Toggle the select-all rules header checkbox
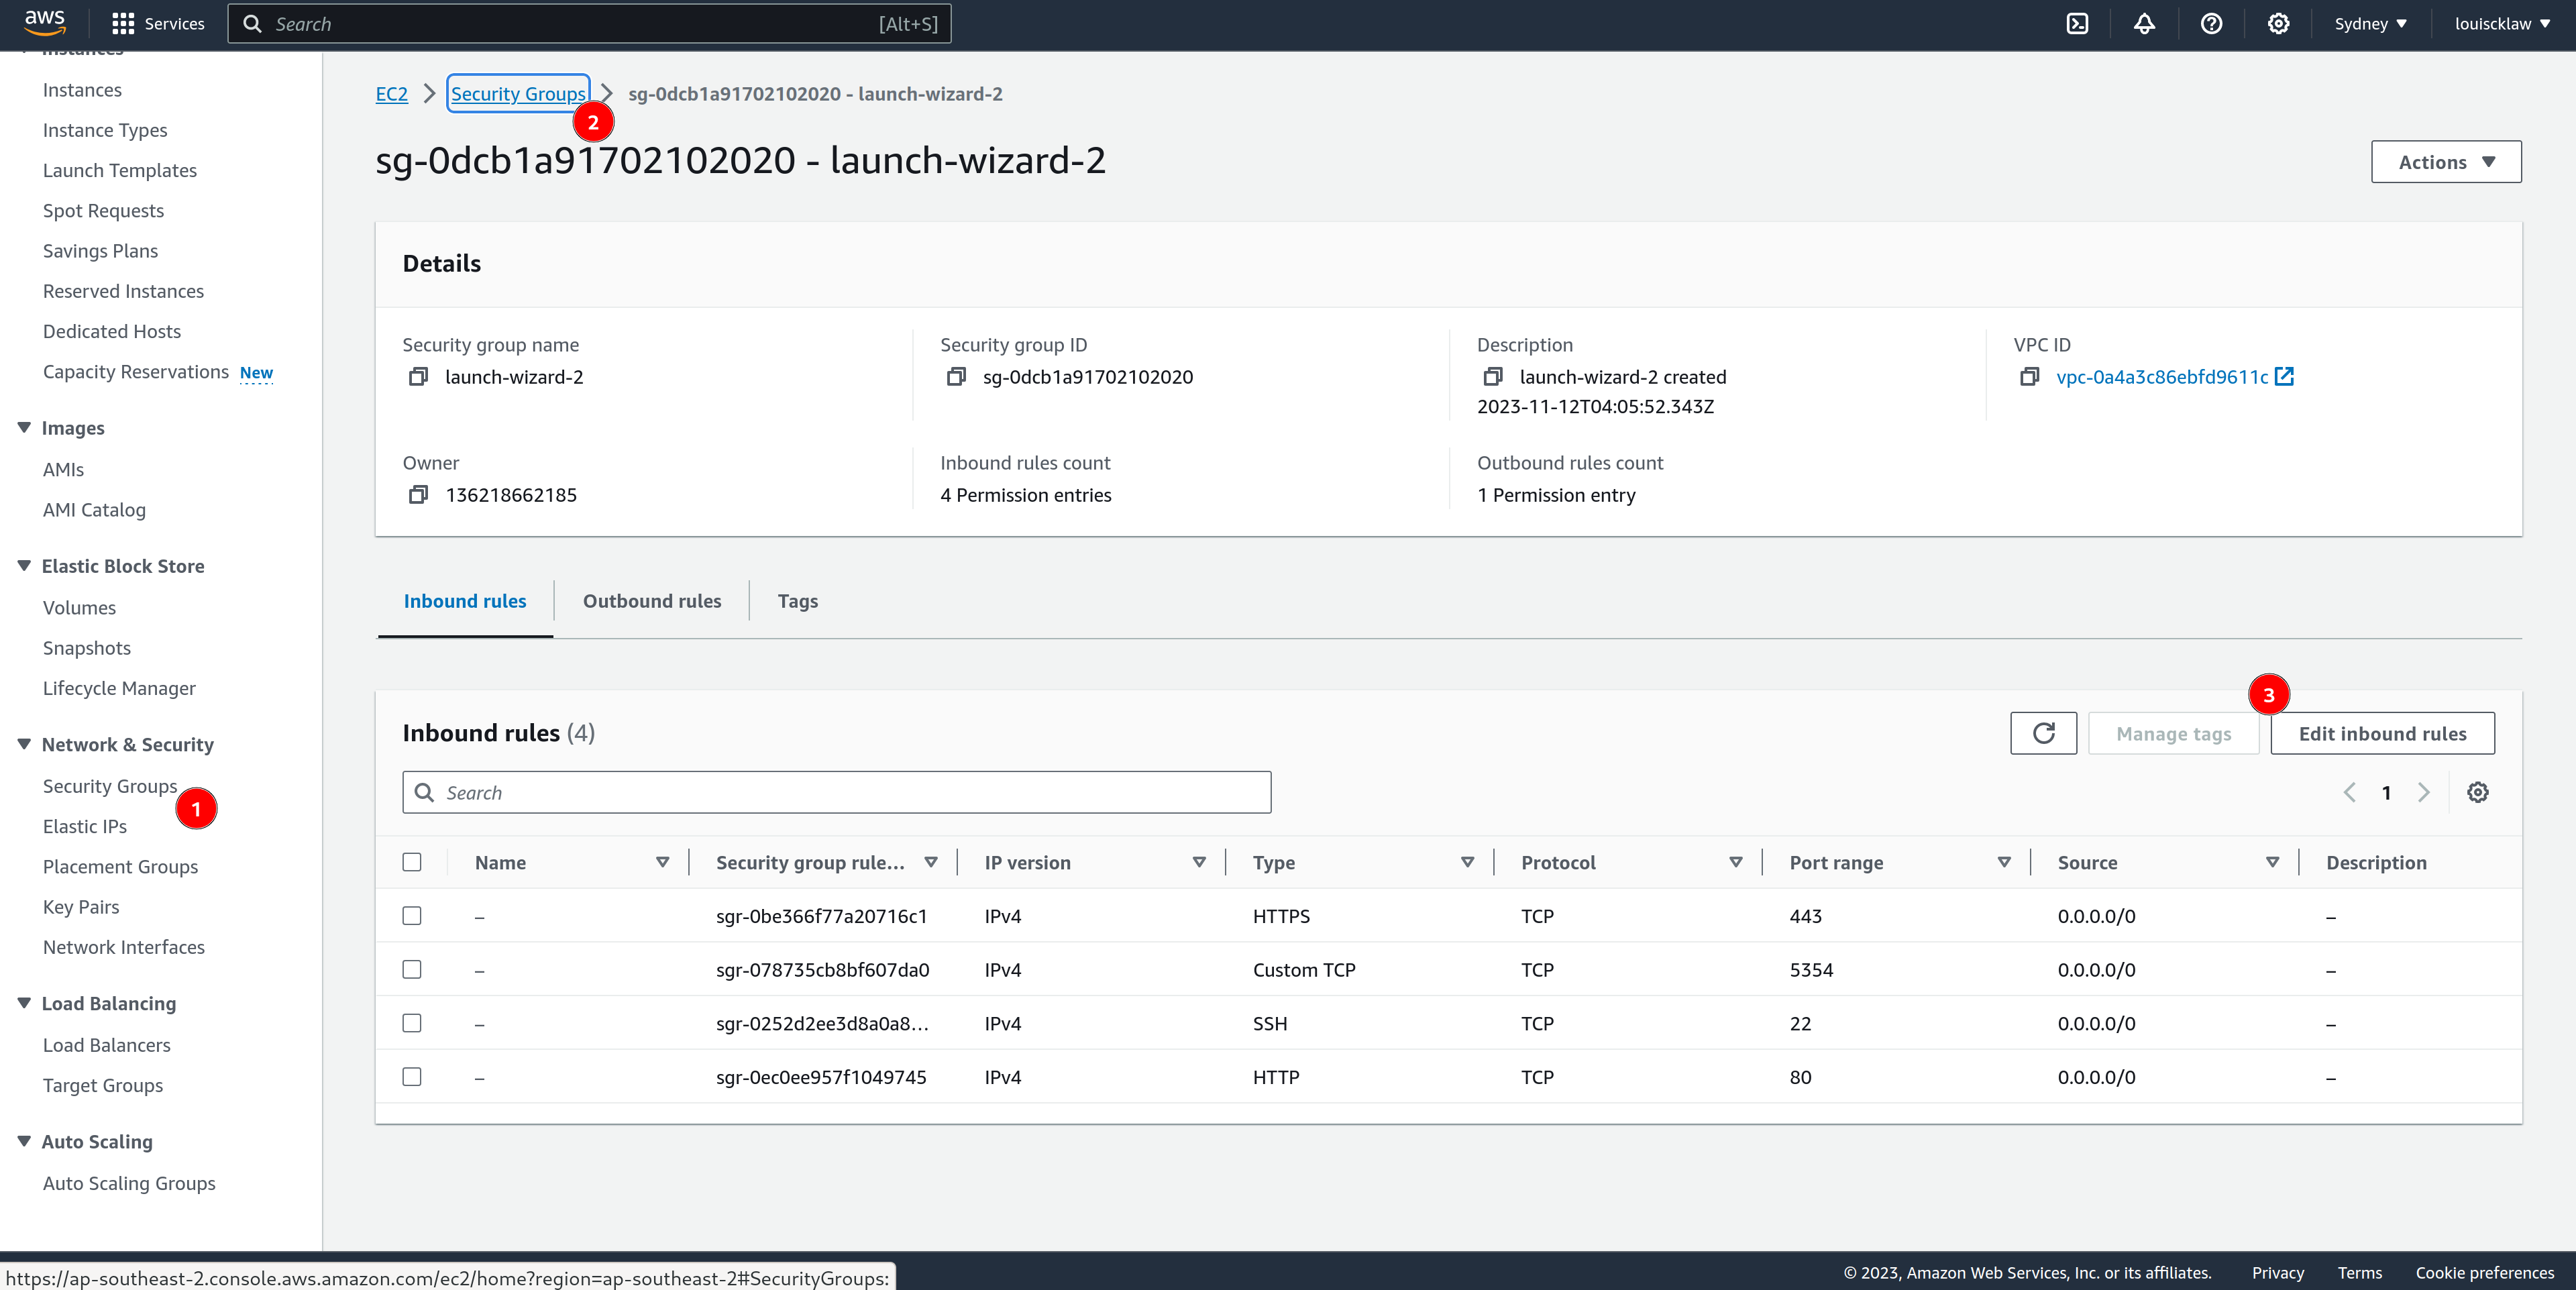 click(412, 862)
